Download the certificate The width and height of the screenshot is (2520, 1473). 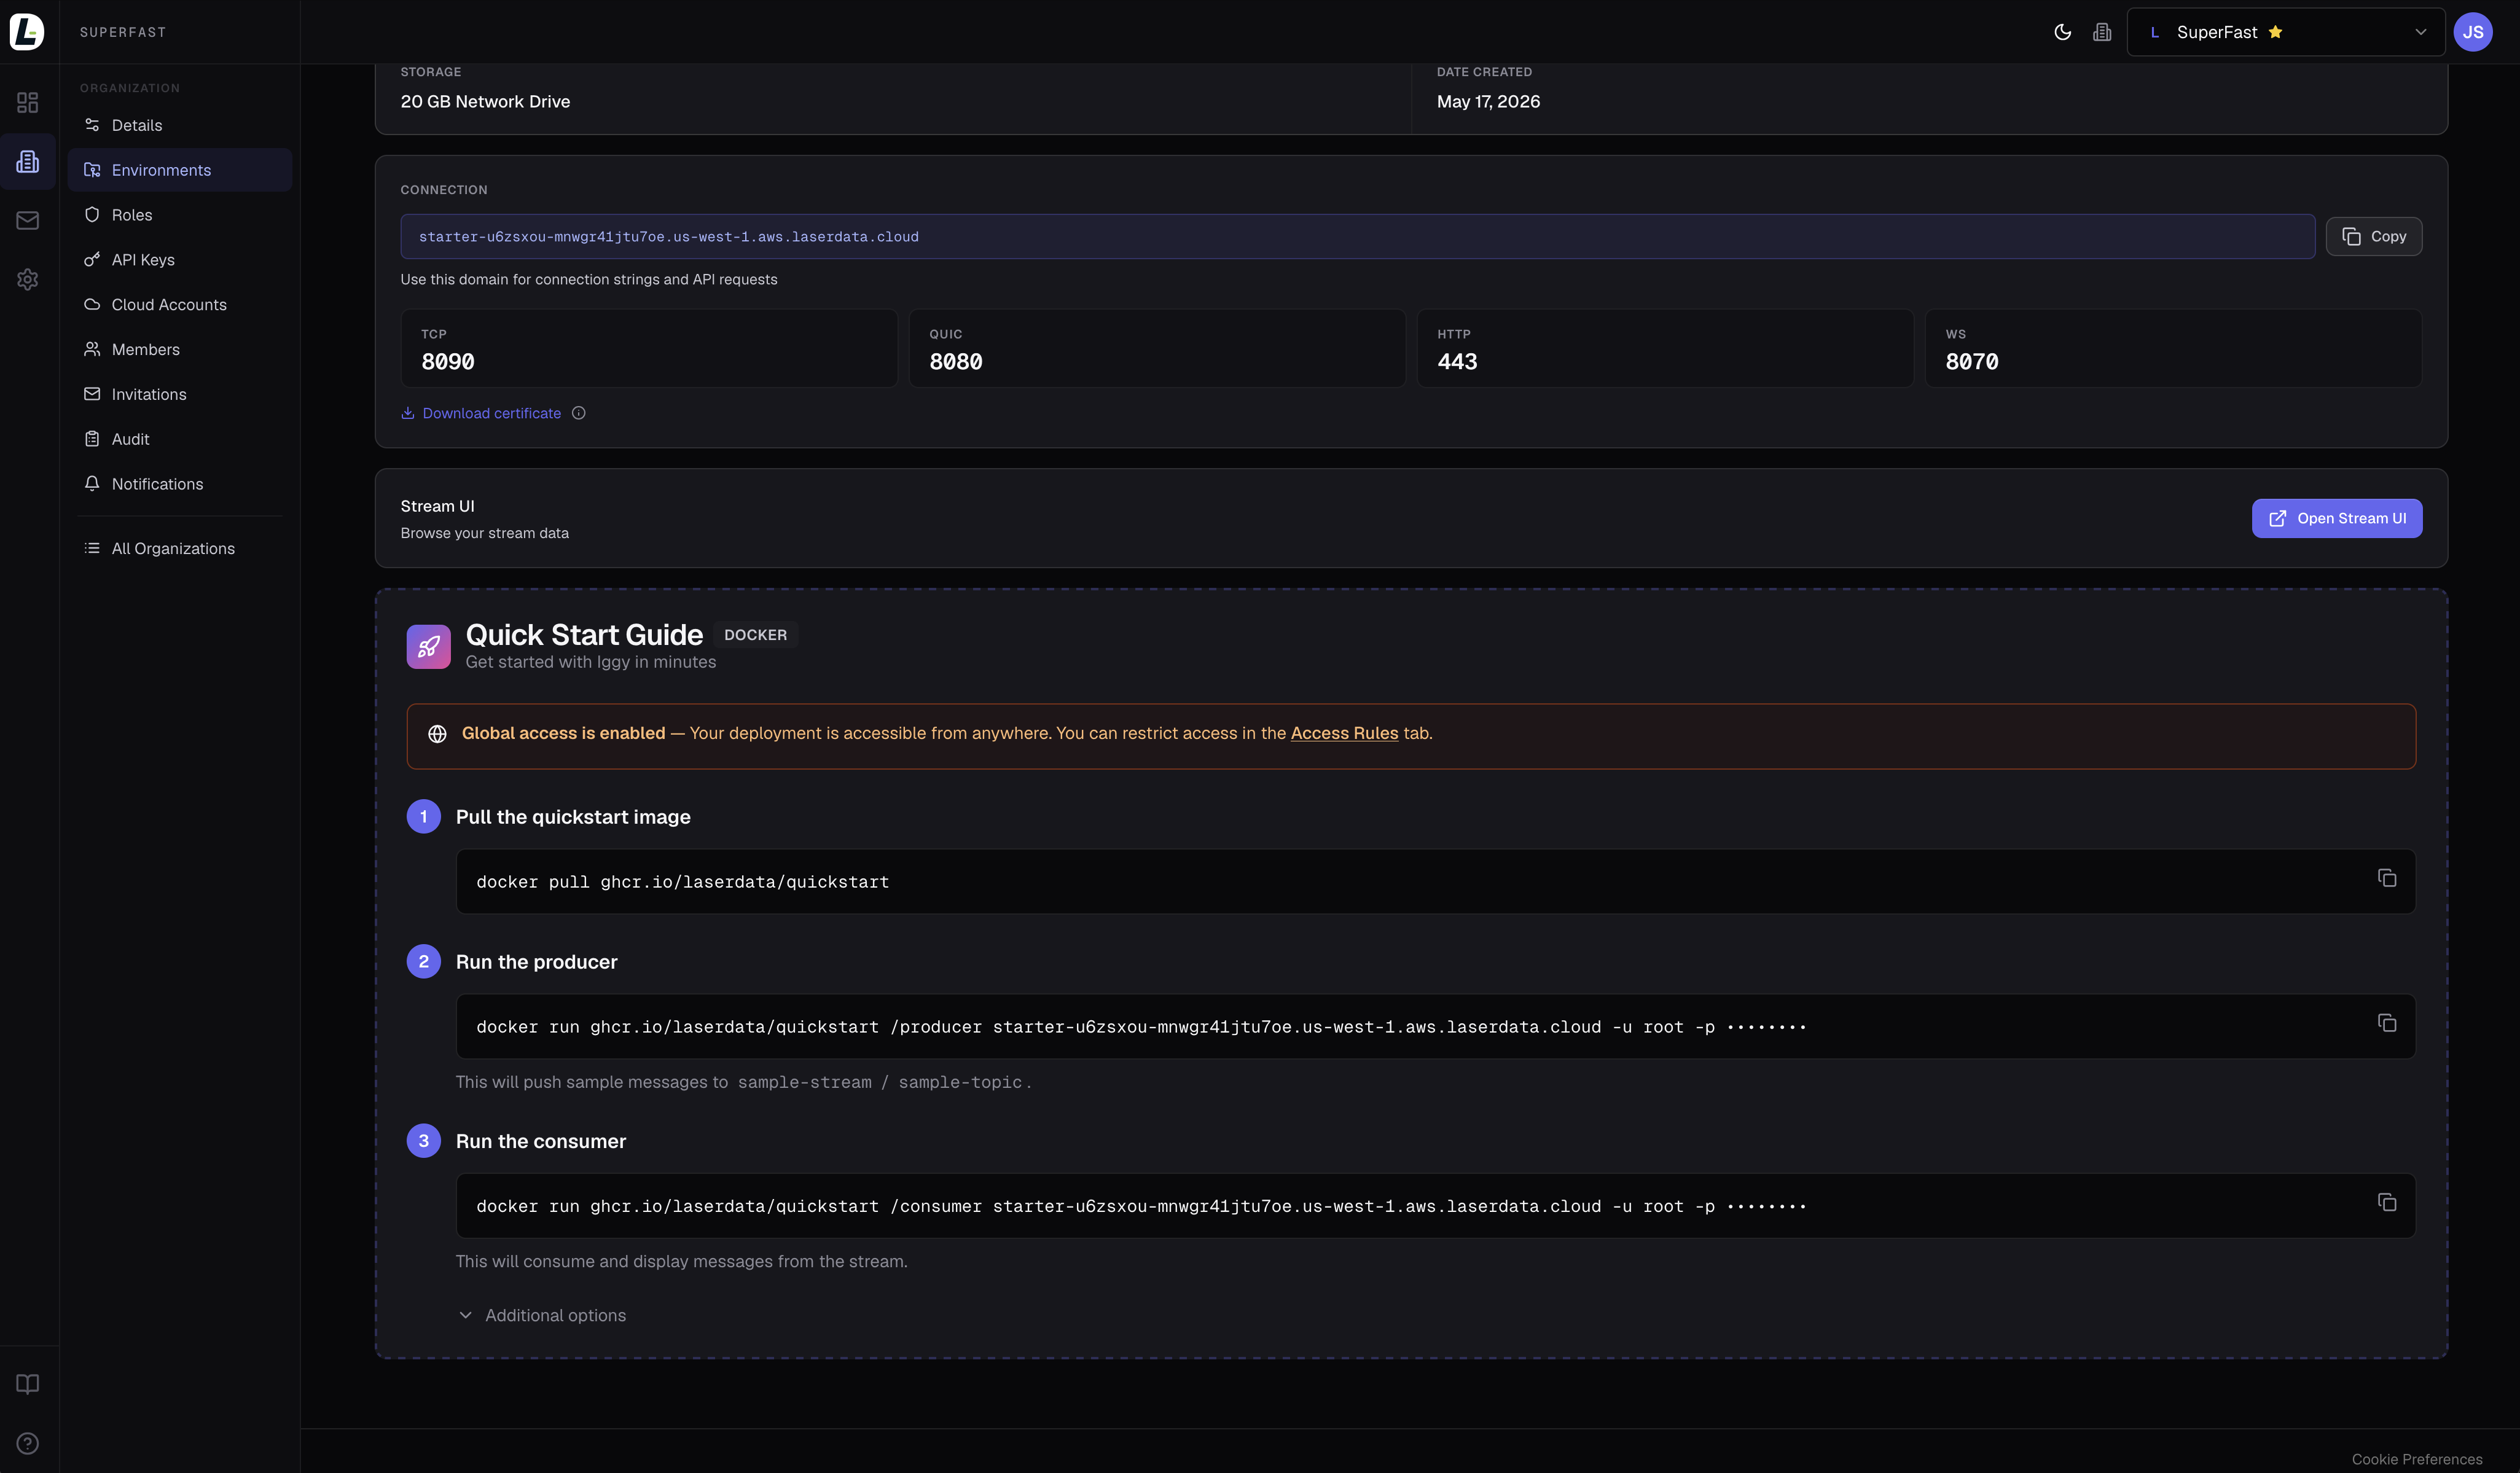pyautogui.click(x=481, y=413)
